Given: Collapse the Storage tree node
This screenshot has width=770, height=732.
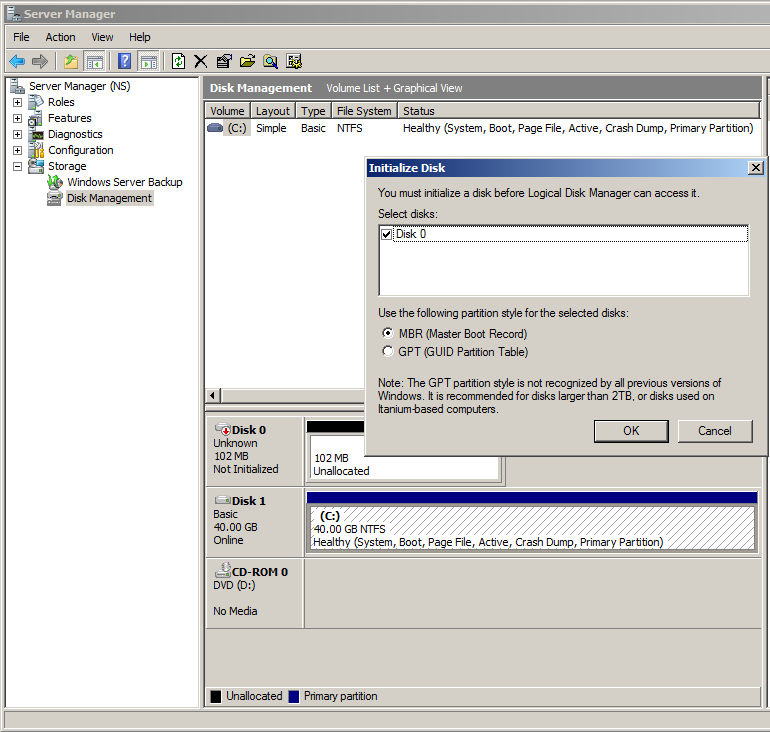Looking at the screenshot, I should click(x=17, y=166).
